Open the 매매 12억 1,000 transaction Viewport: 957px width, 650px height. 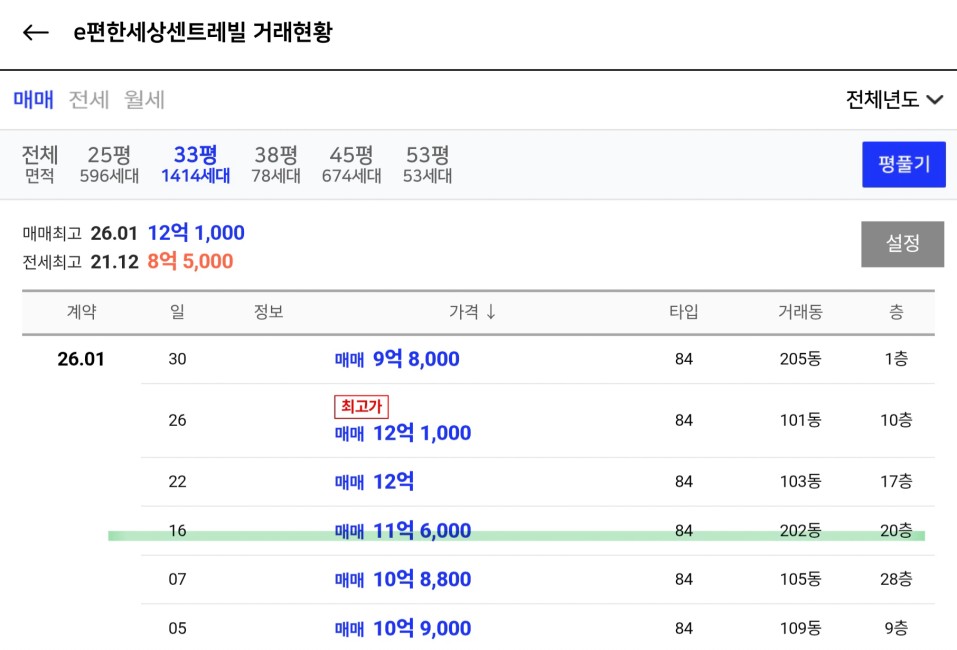click(x=403, y=433)
